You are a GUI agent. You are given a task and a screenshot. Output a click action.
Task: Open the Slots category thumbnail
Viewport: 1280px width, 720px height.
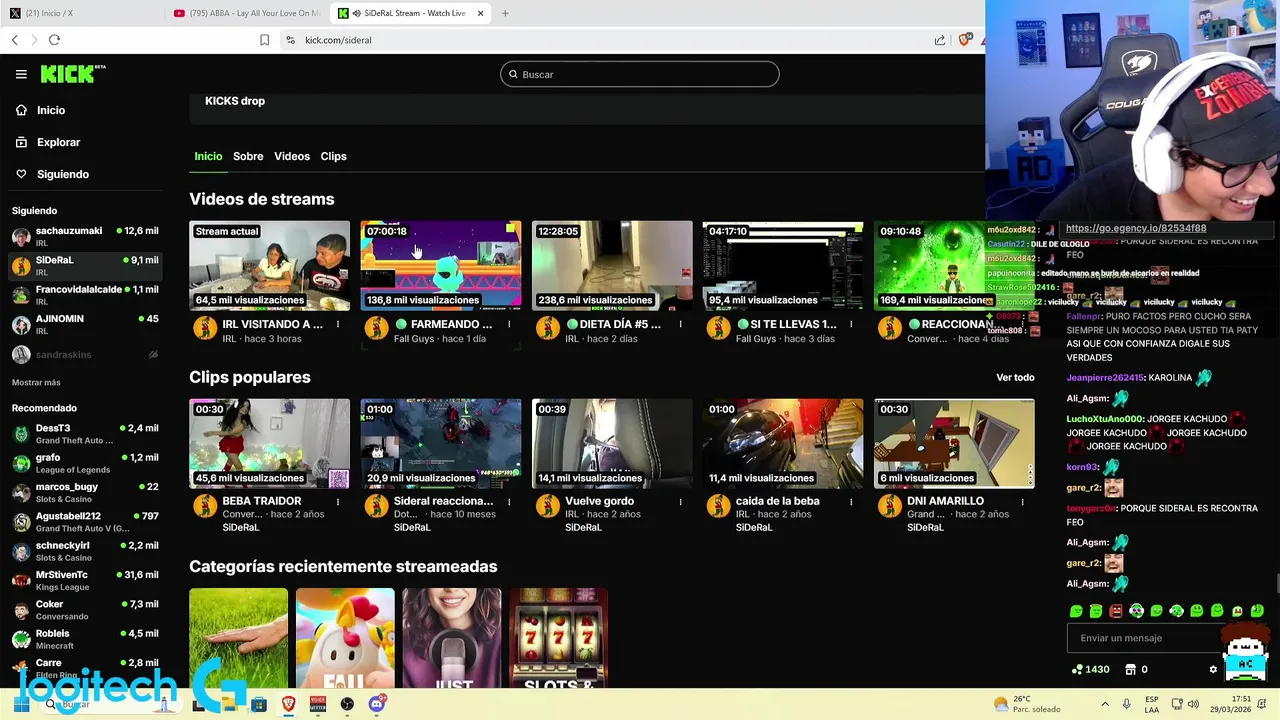pyautogui.click(x=558, y=638)
